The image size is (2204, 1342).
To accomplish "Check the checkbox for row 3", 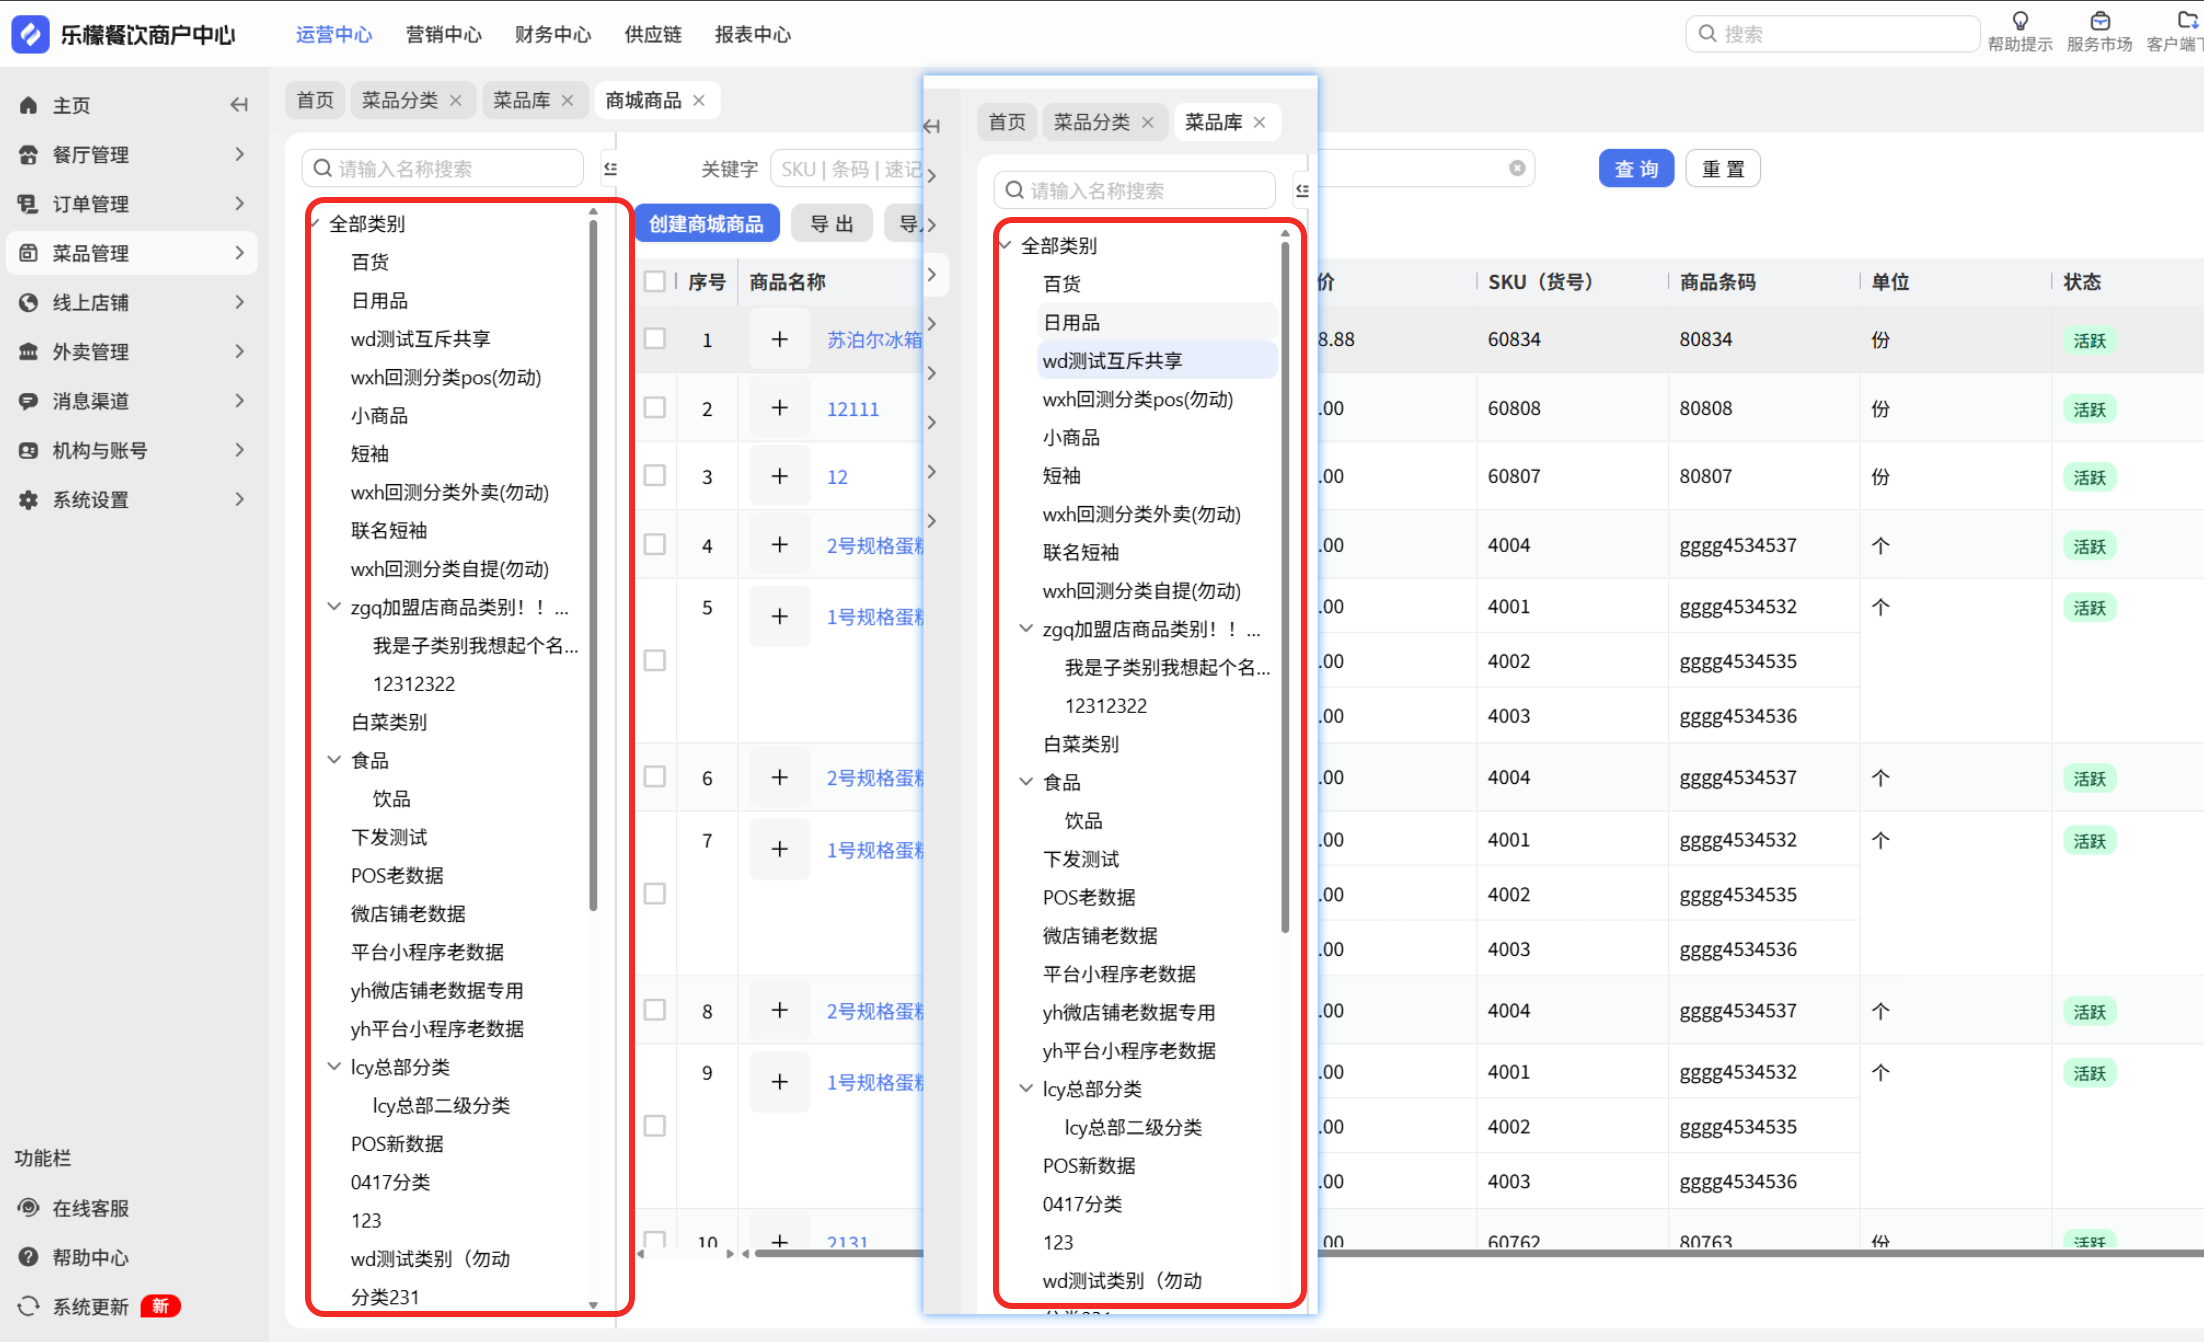I will click(x=655, y=475).
